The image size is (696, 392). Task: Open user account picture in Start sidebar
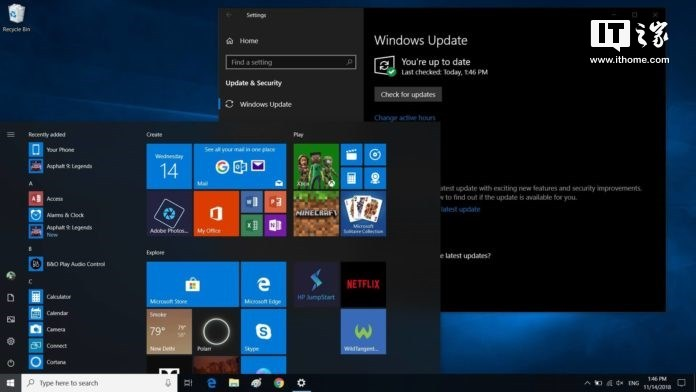11,276
